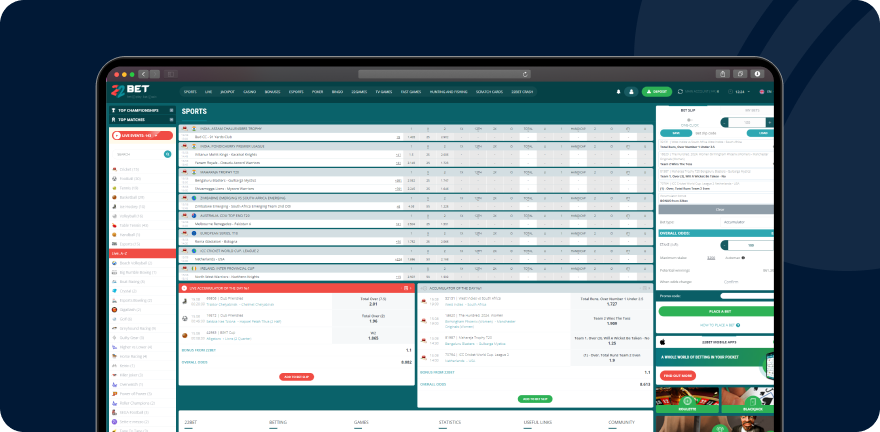Click the Top Championships trophy icon

pos(113,111)
